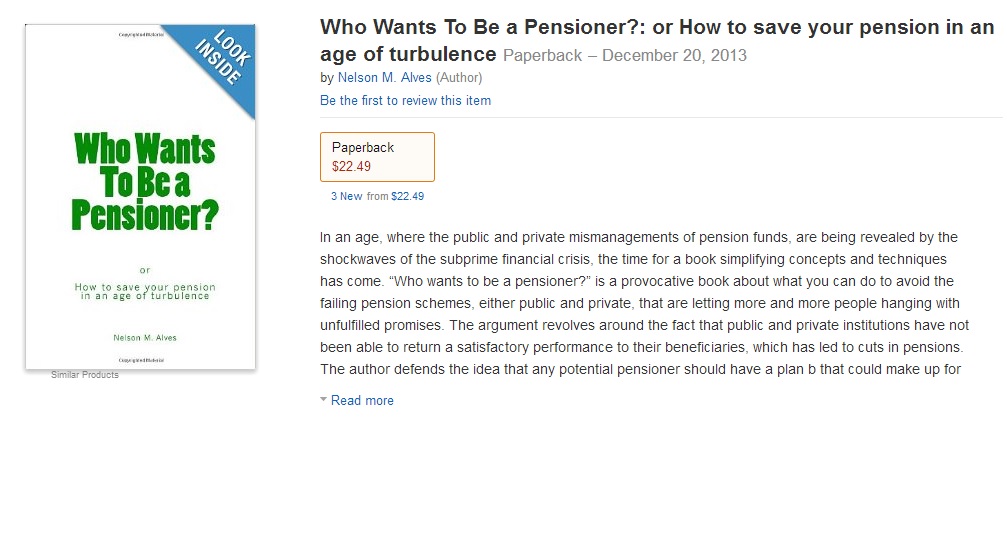The image size is (1007, 543).
Task: Click the green title text on cover
Action: point(145,183)
